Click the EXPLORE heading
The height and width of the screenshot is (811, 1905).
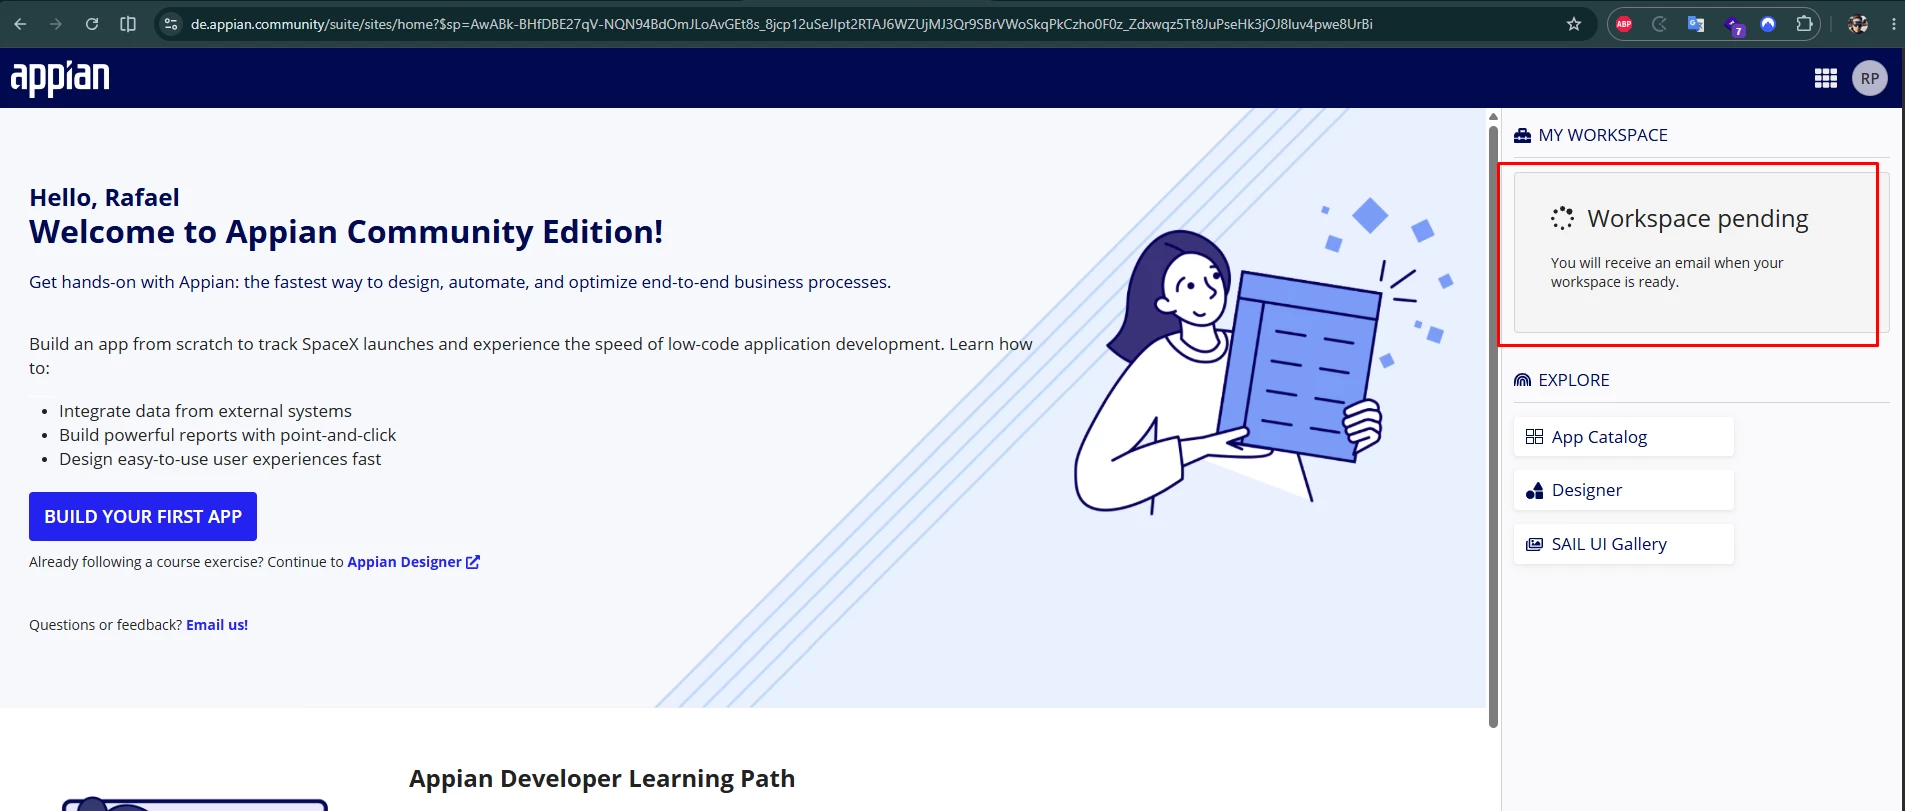(x=1574, y=380)
